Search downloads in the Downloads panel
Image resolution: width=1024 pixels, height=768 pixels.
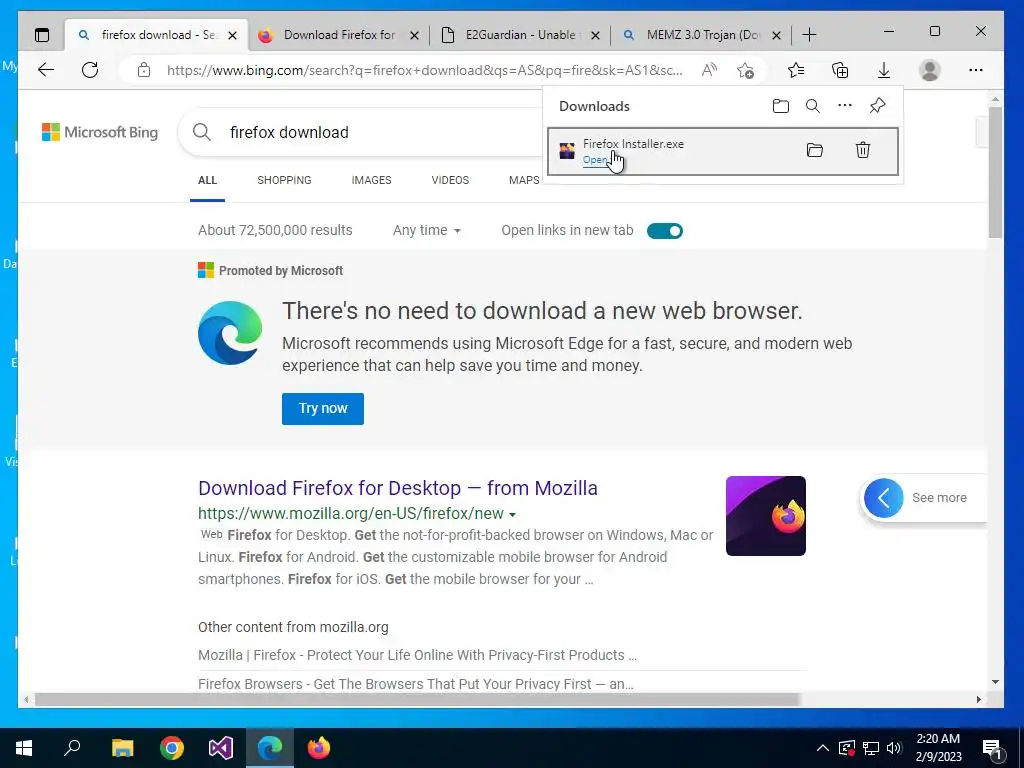click(x=812, y=106)
